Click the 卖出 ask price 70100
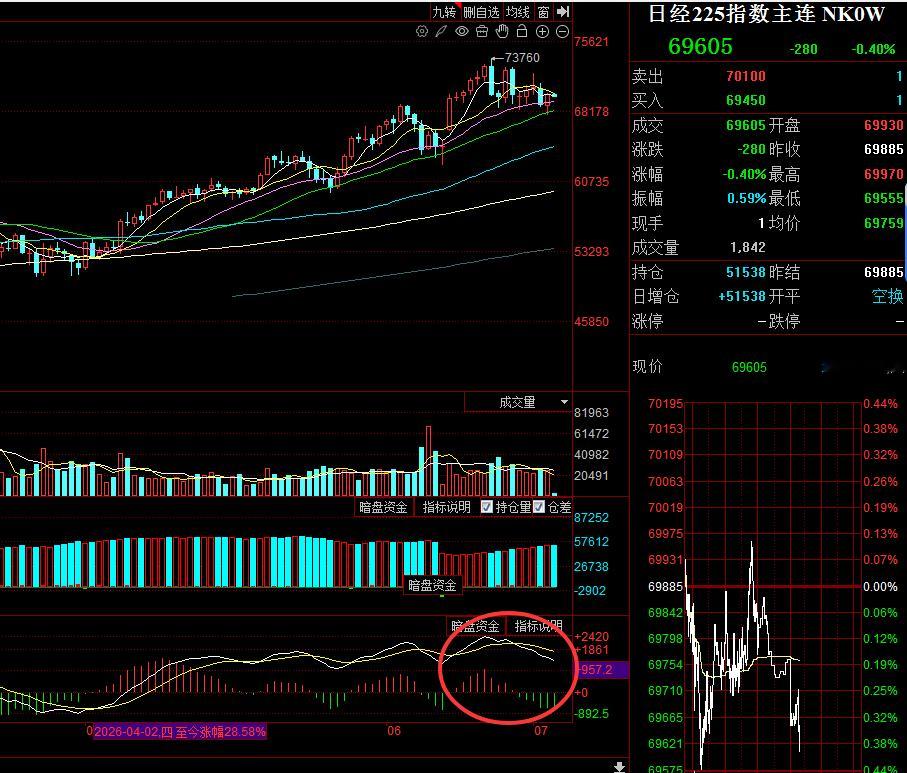Screen dimensions: 907x773 coord(746,76)
